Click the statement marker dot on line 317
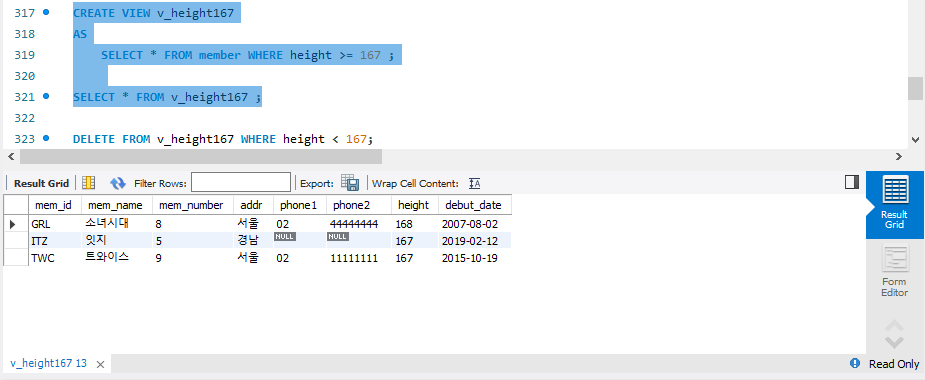Screen dimensions: 925x380 click(46, 12)
